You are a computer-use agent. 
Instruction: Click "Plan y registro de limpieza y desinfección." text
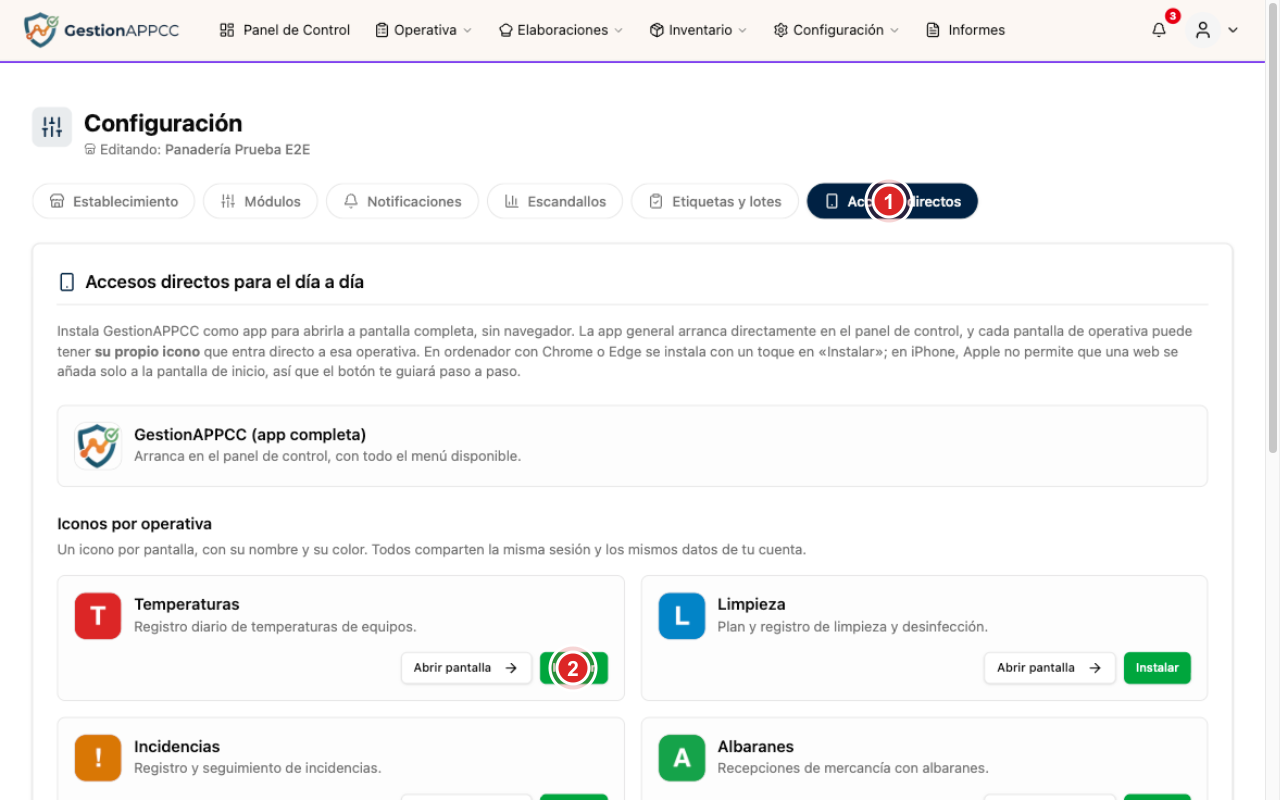click(x=853, y=627)
